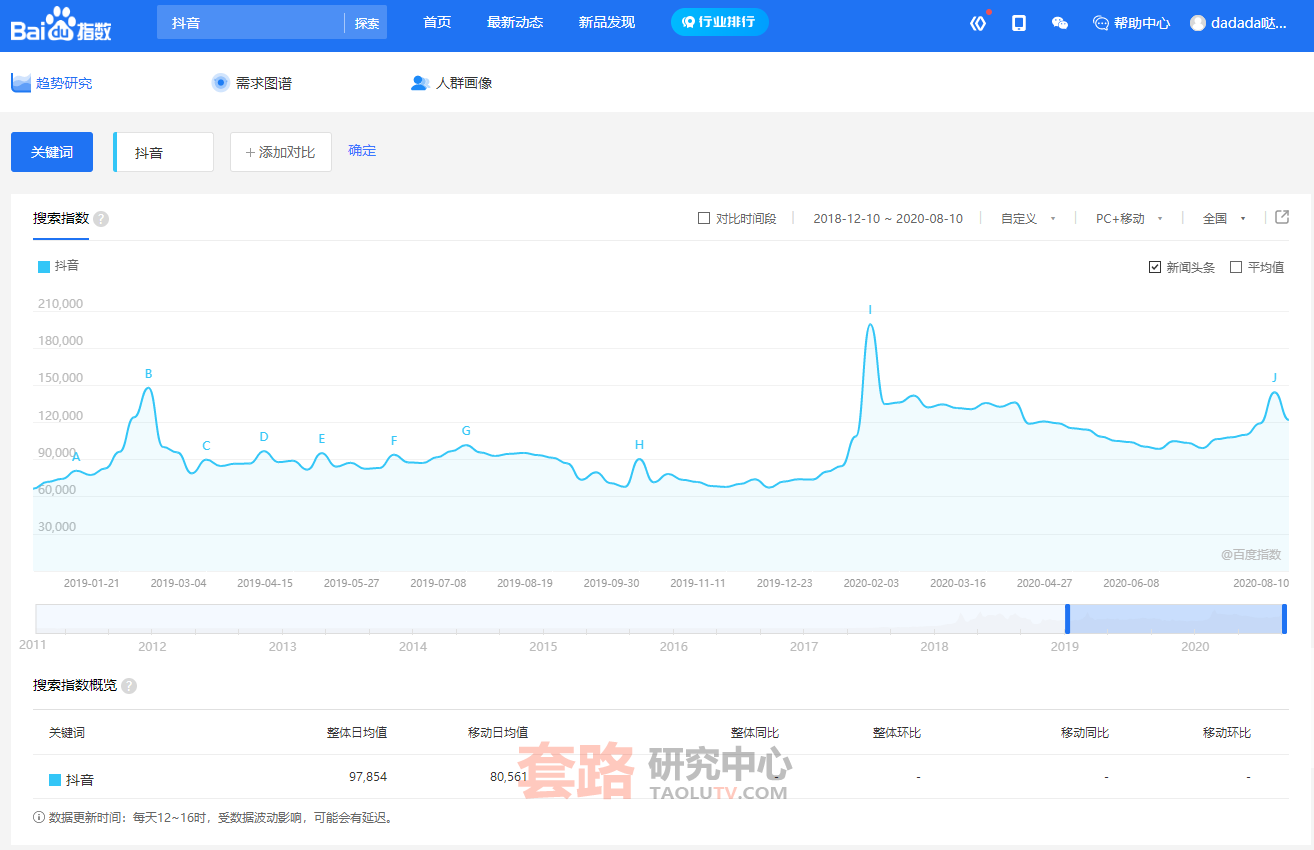Open the 自定义 time range dropdown
Viewport: 1314px width, 850px height.
1028,218
